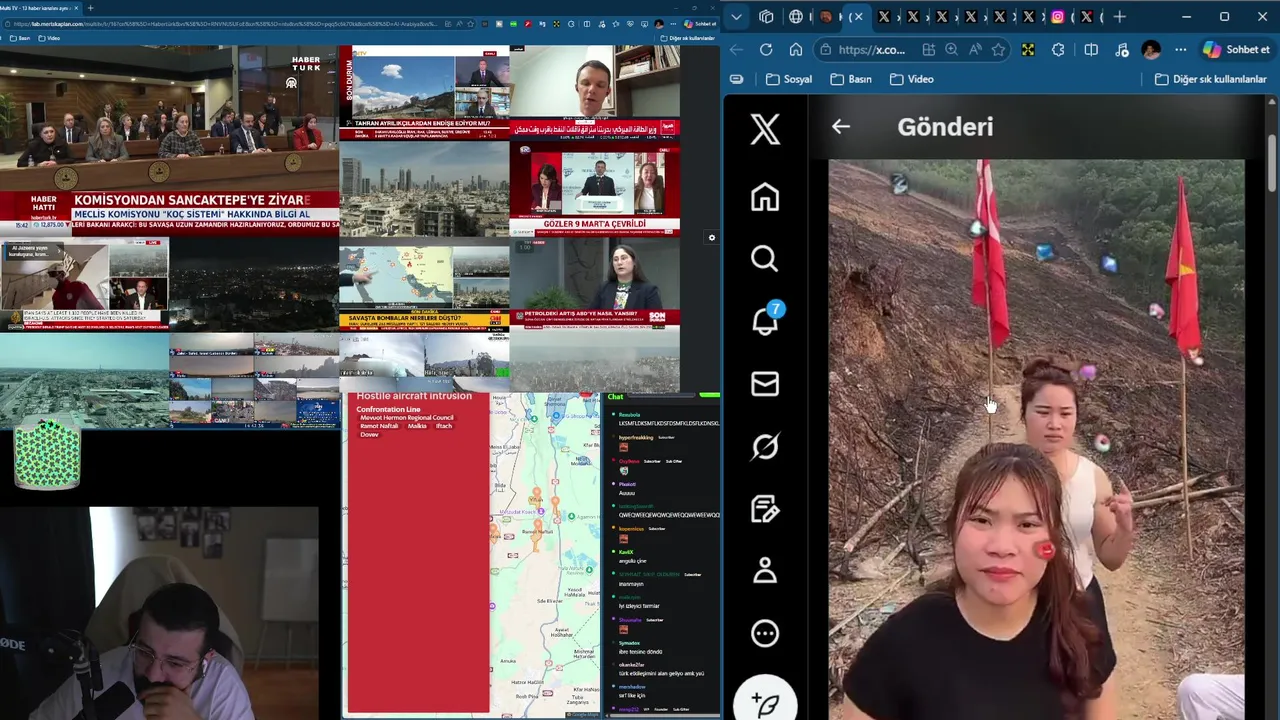Open Grok icon in X sidebar
The width and height of the screenshot is (1280, 720).
pos(765,446)
